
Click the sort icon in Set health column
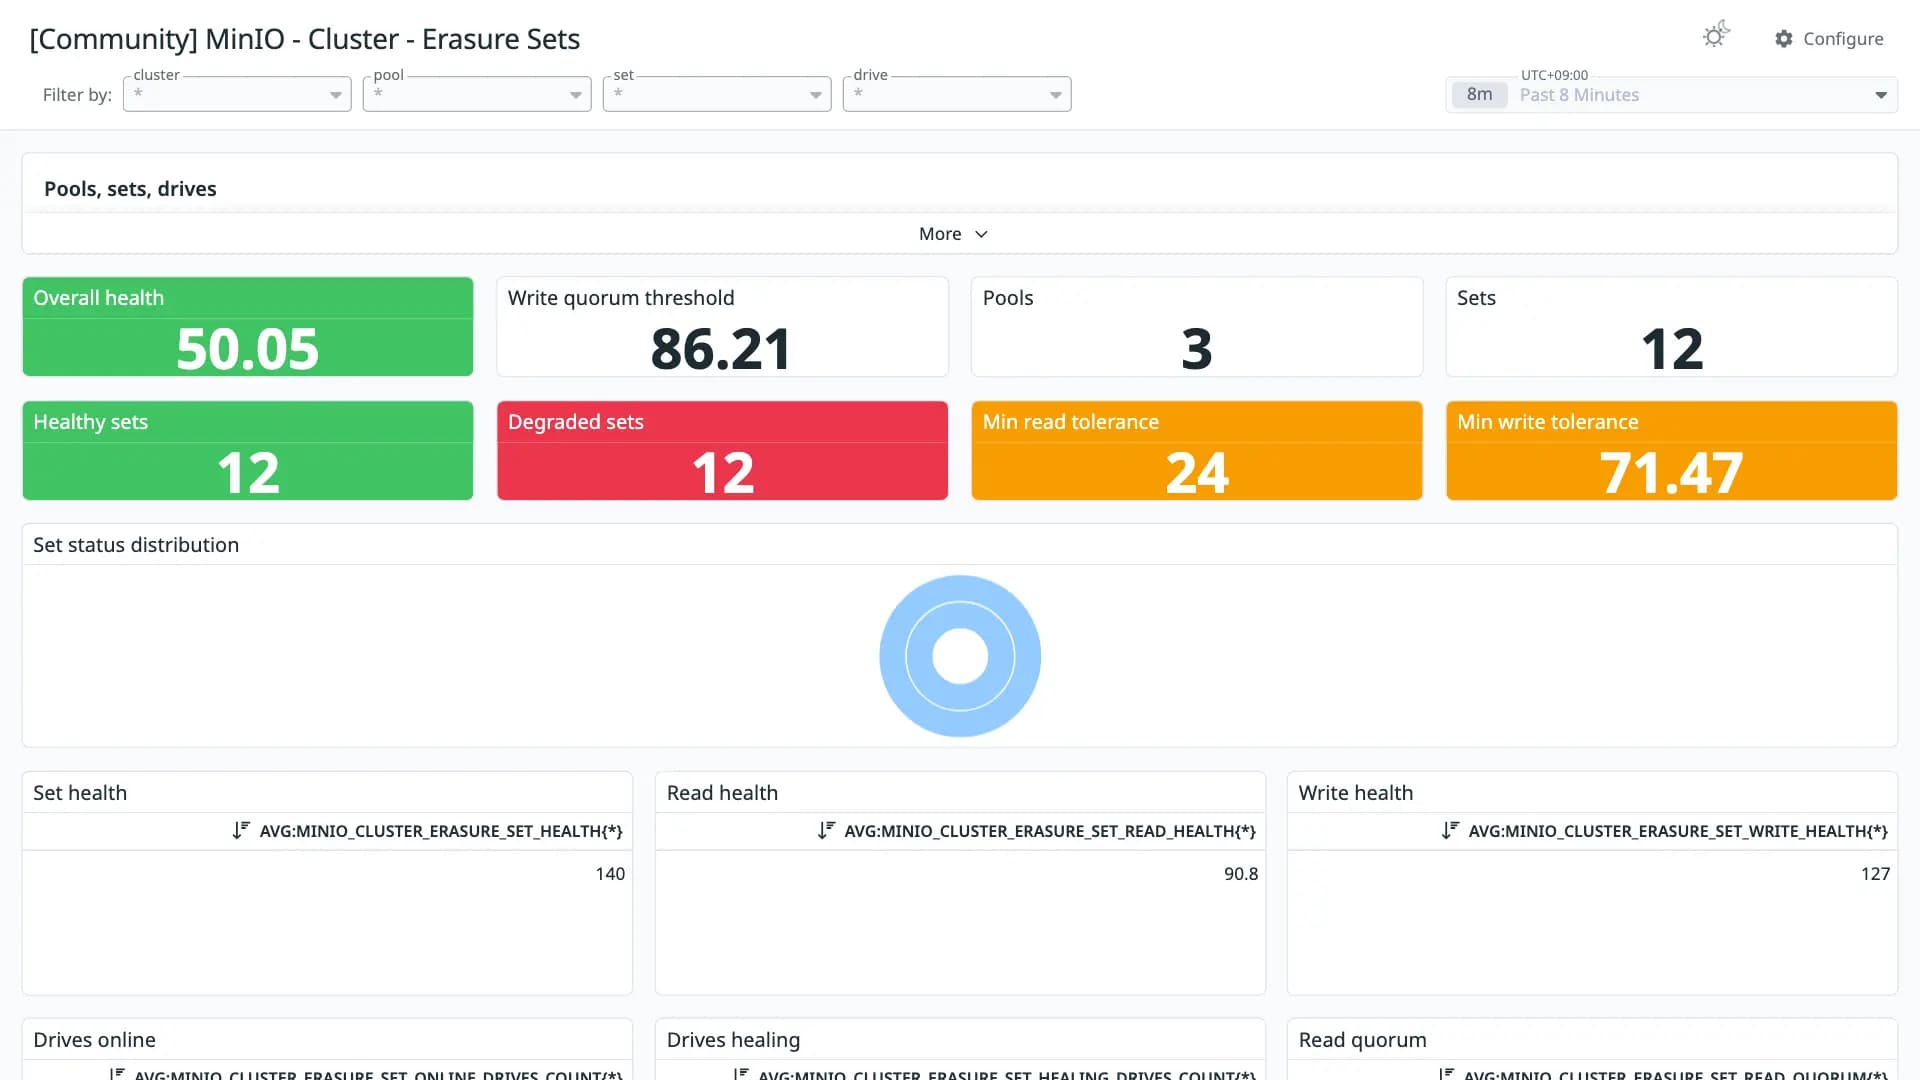tap(241, 831)
